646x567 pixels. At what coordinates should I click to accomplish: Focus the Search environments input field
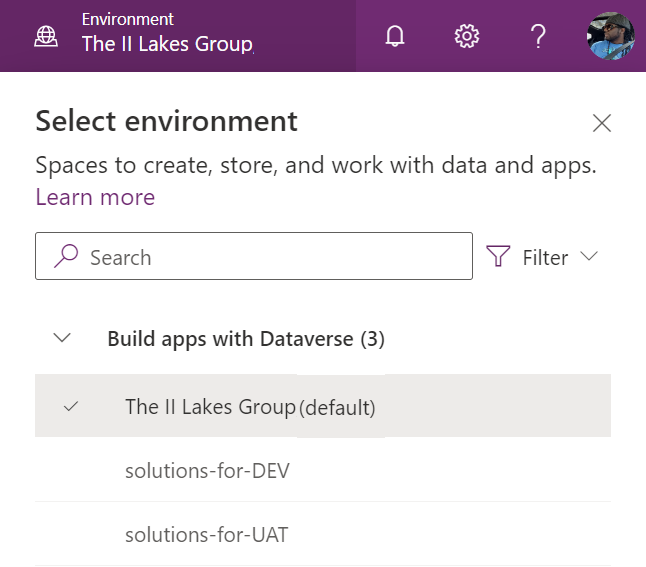click(270, 257)
